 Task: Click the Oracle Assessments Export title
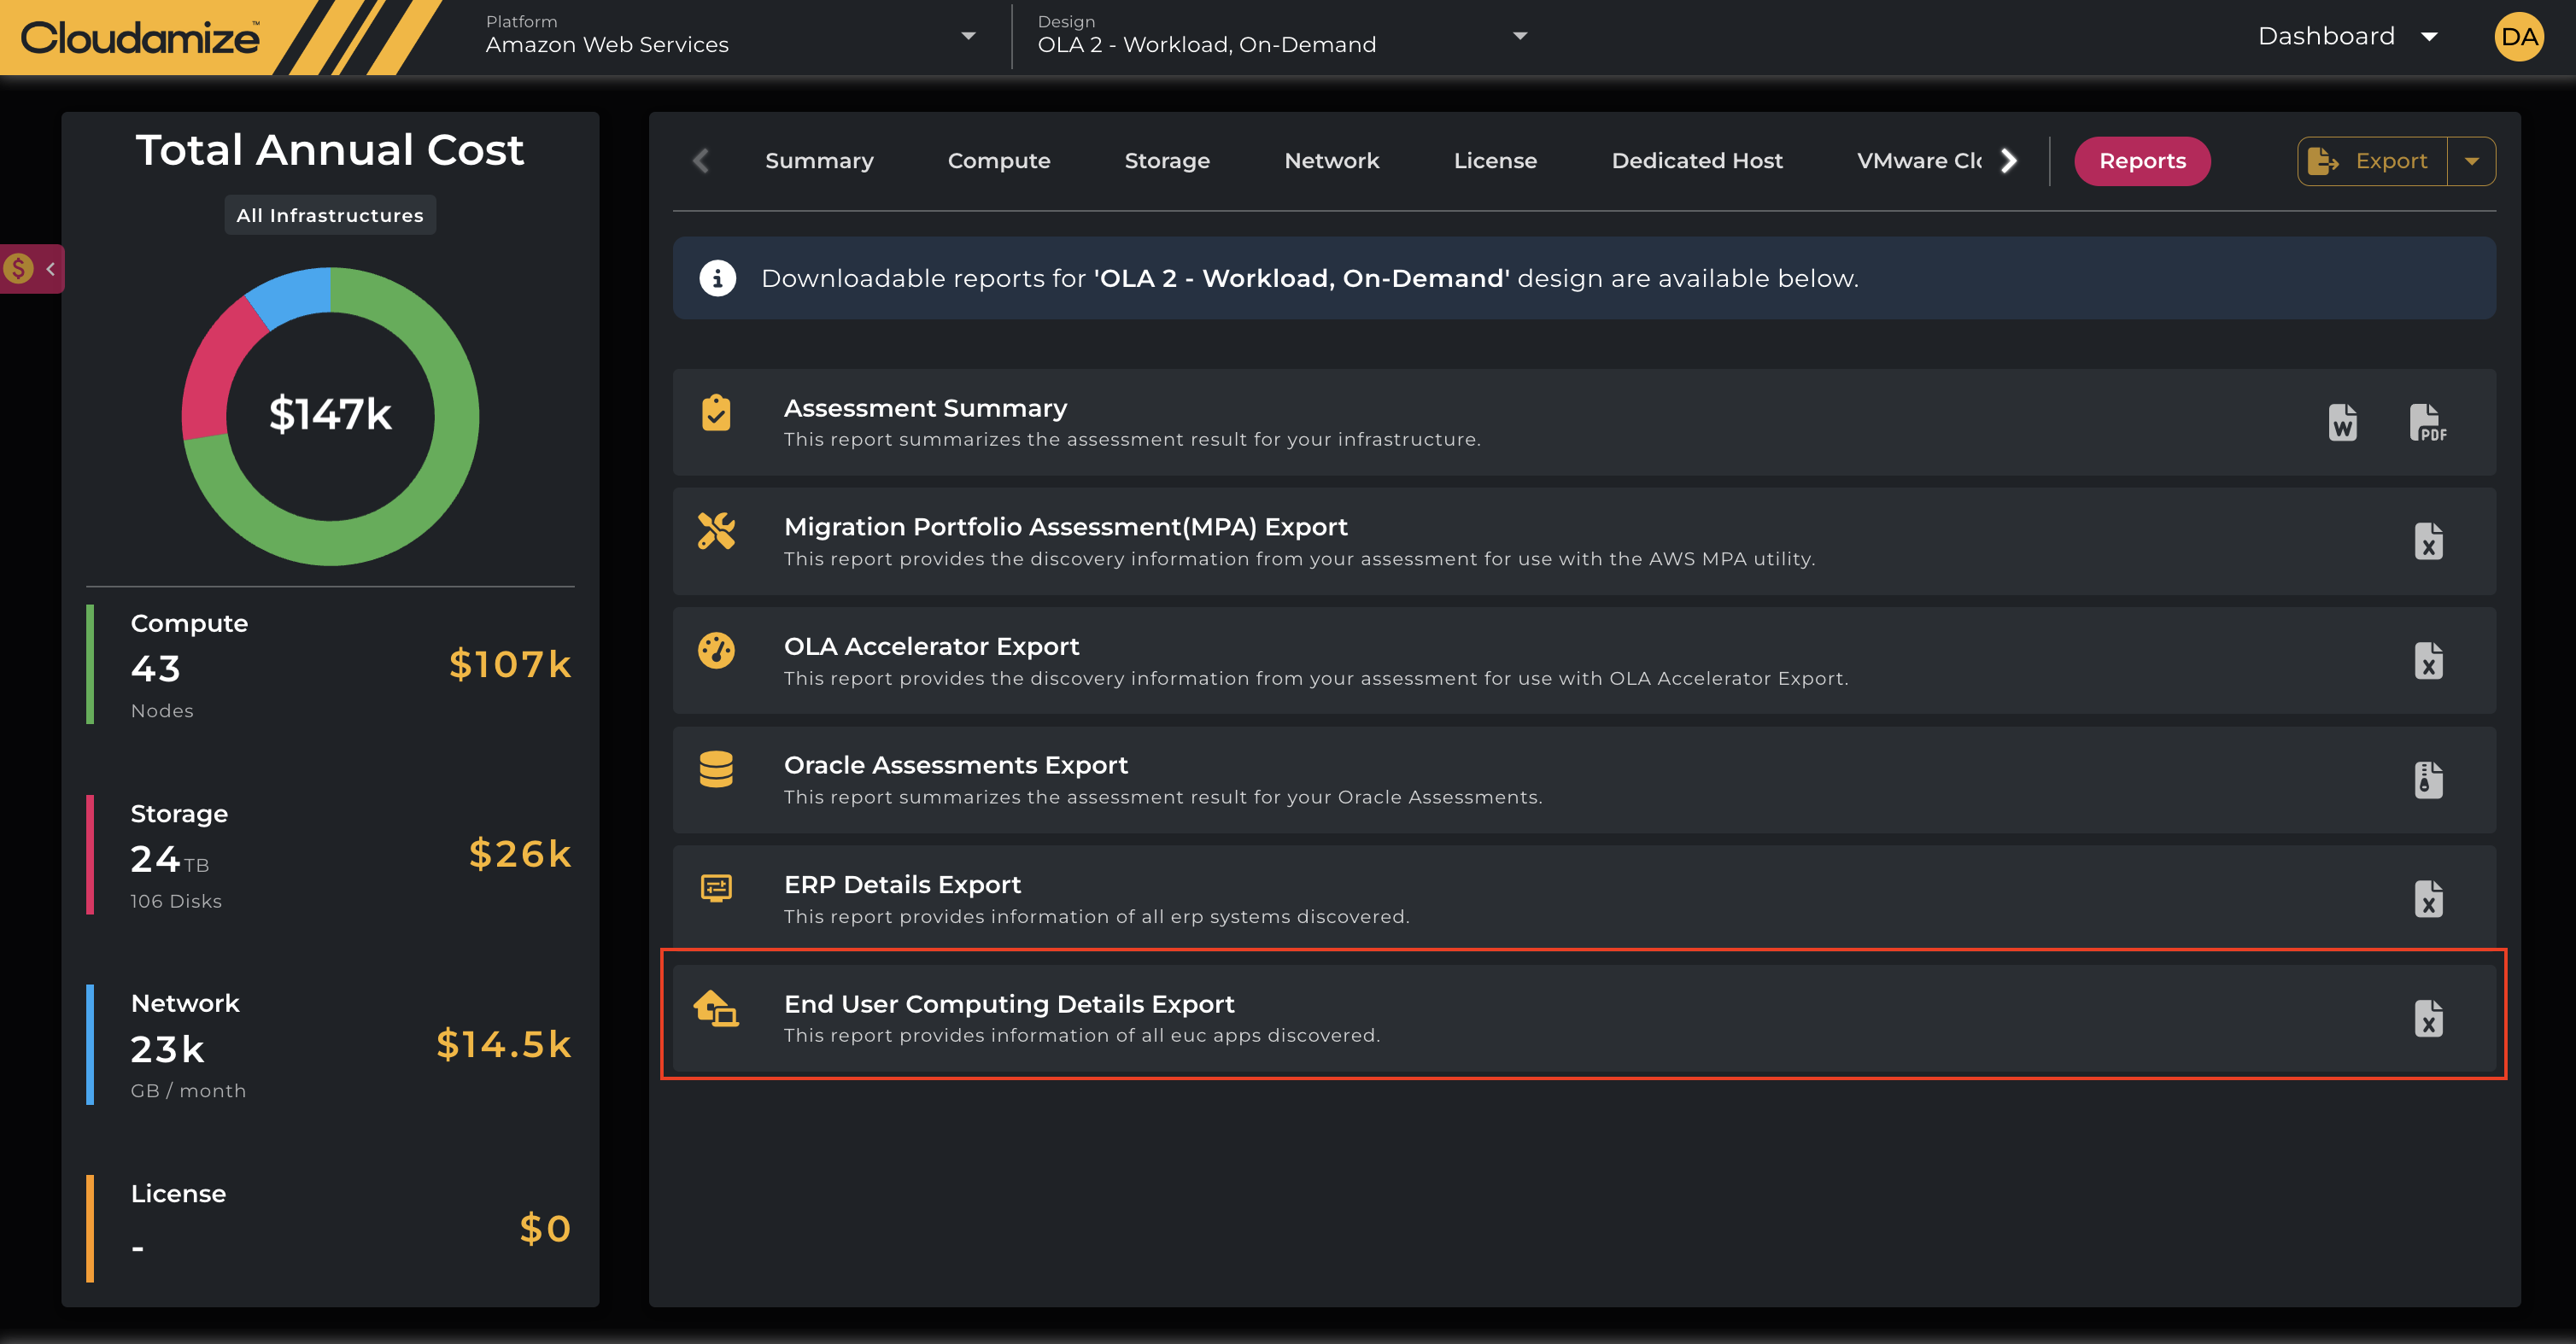tap(955, 765)
